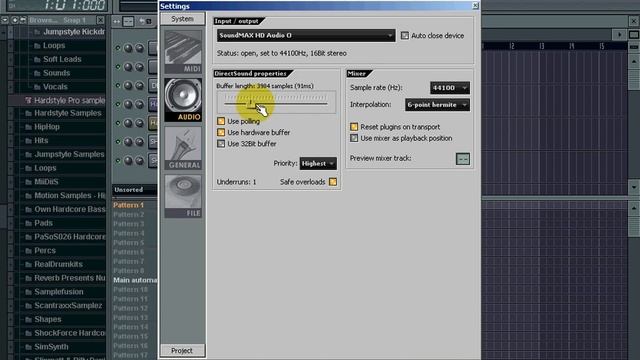Click the folder icon beside Percs

pos(29,251)
